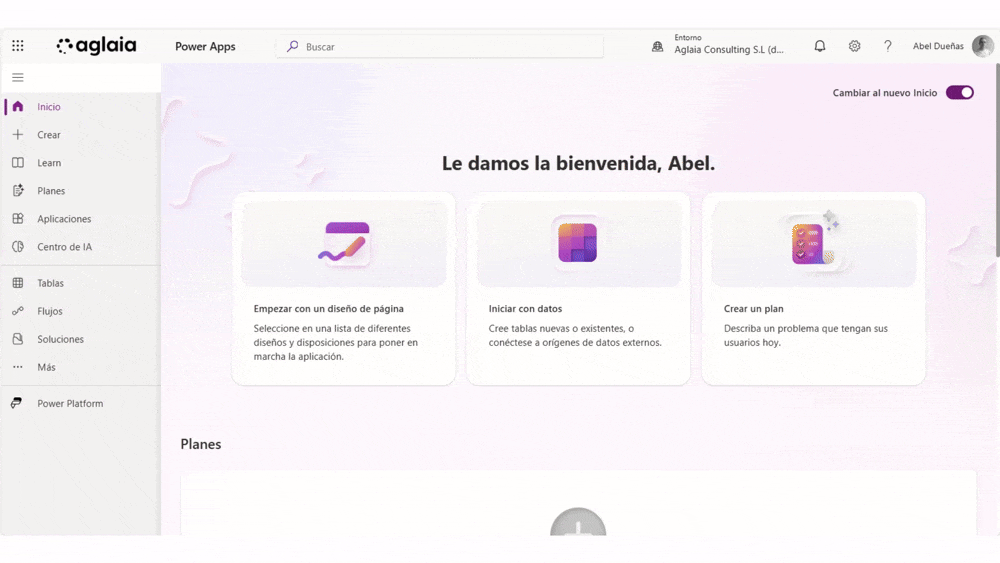The image size is (1000, 563).
Task: Click the page vertical scrollbar
Action: tap(997, 161)
